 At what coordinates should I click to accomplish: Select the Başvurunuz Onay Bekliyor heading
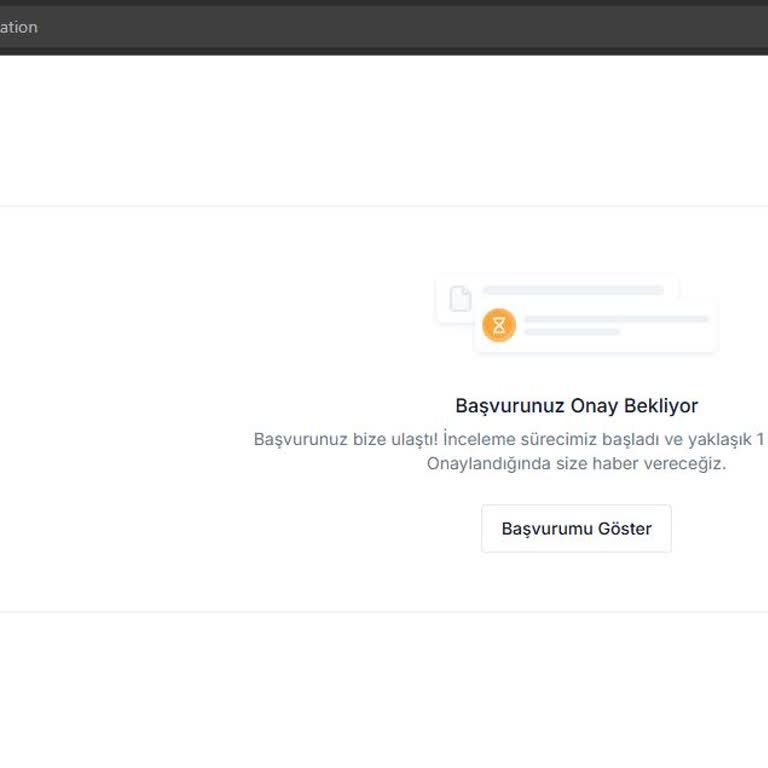pyautogui.click(x=576, y=406)
